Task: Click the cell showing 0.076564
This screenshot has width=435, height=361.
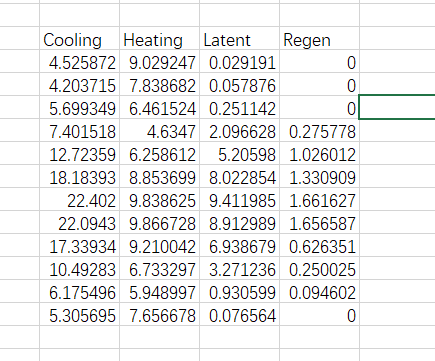Action: [x=239, y=314]
